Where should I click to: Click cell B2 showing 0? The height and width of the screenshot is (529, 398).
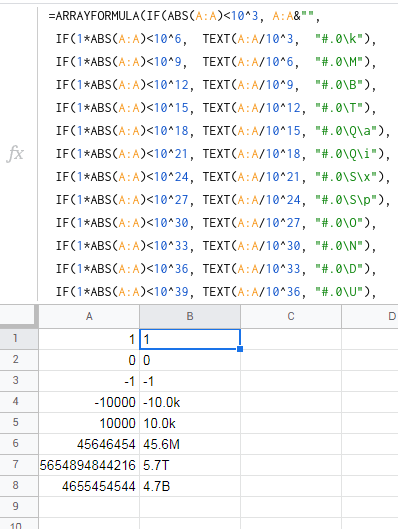(x=190, y=360)
